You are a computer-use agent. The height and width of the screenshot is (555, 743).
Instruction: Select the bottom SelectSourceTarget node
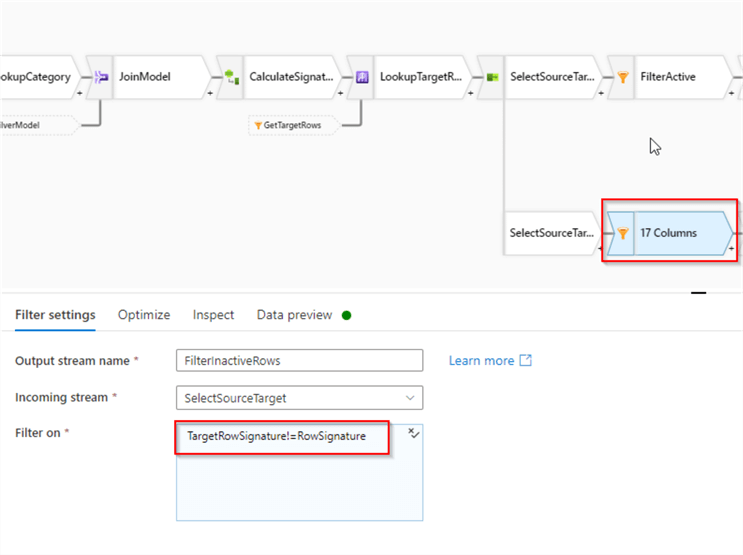pyautogui.click(x=552, y=233)
